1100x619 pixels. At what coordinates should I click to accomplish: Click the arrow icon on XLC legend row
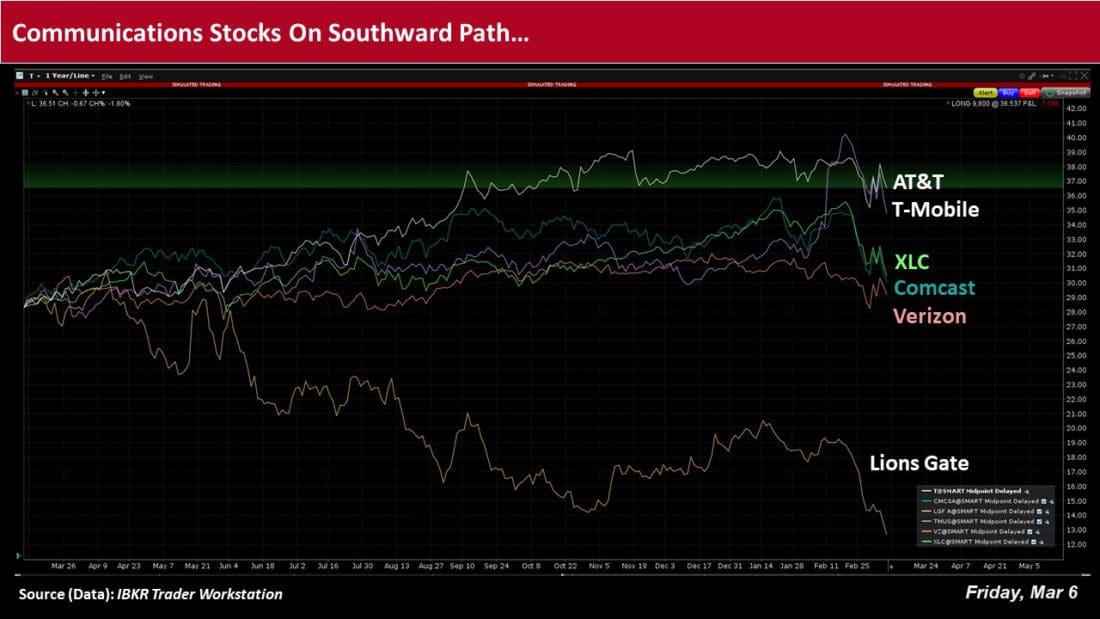(x=1041, y=542)
